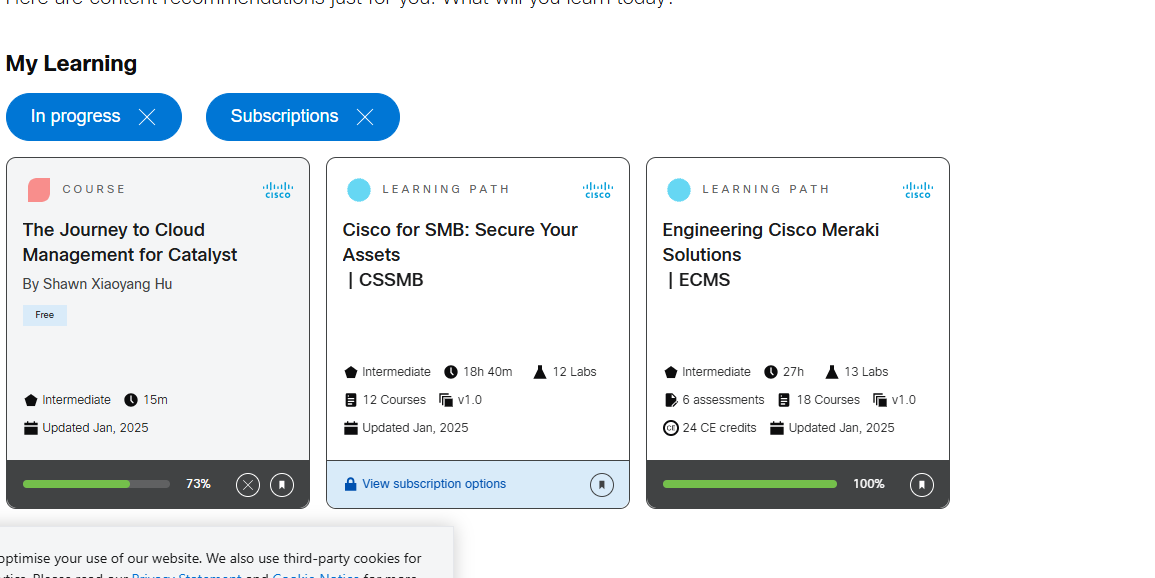This screenshot has width=1155, height=578.
Task: Open the Cisco for SMB: Secure Your Assets path
Action: tap(459, 242)
